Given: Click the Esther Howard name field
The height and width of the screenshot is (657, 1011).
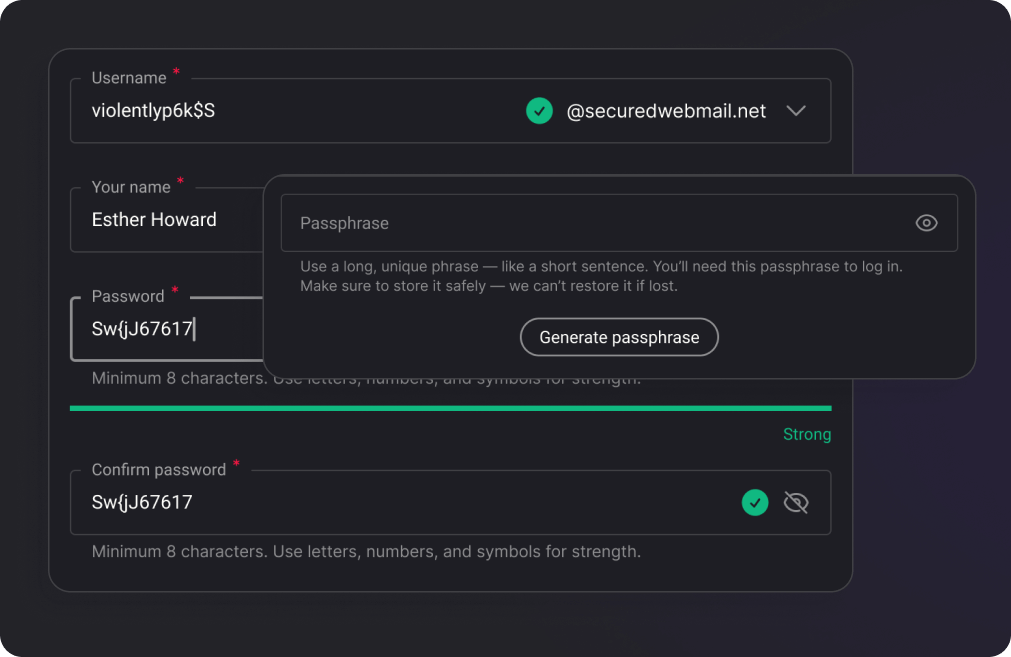Looking at the screenshot, I should (x=155, y=220).
